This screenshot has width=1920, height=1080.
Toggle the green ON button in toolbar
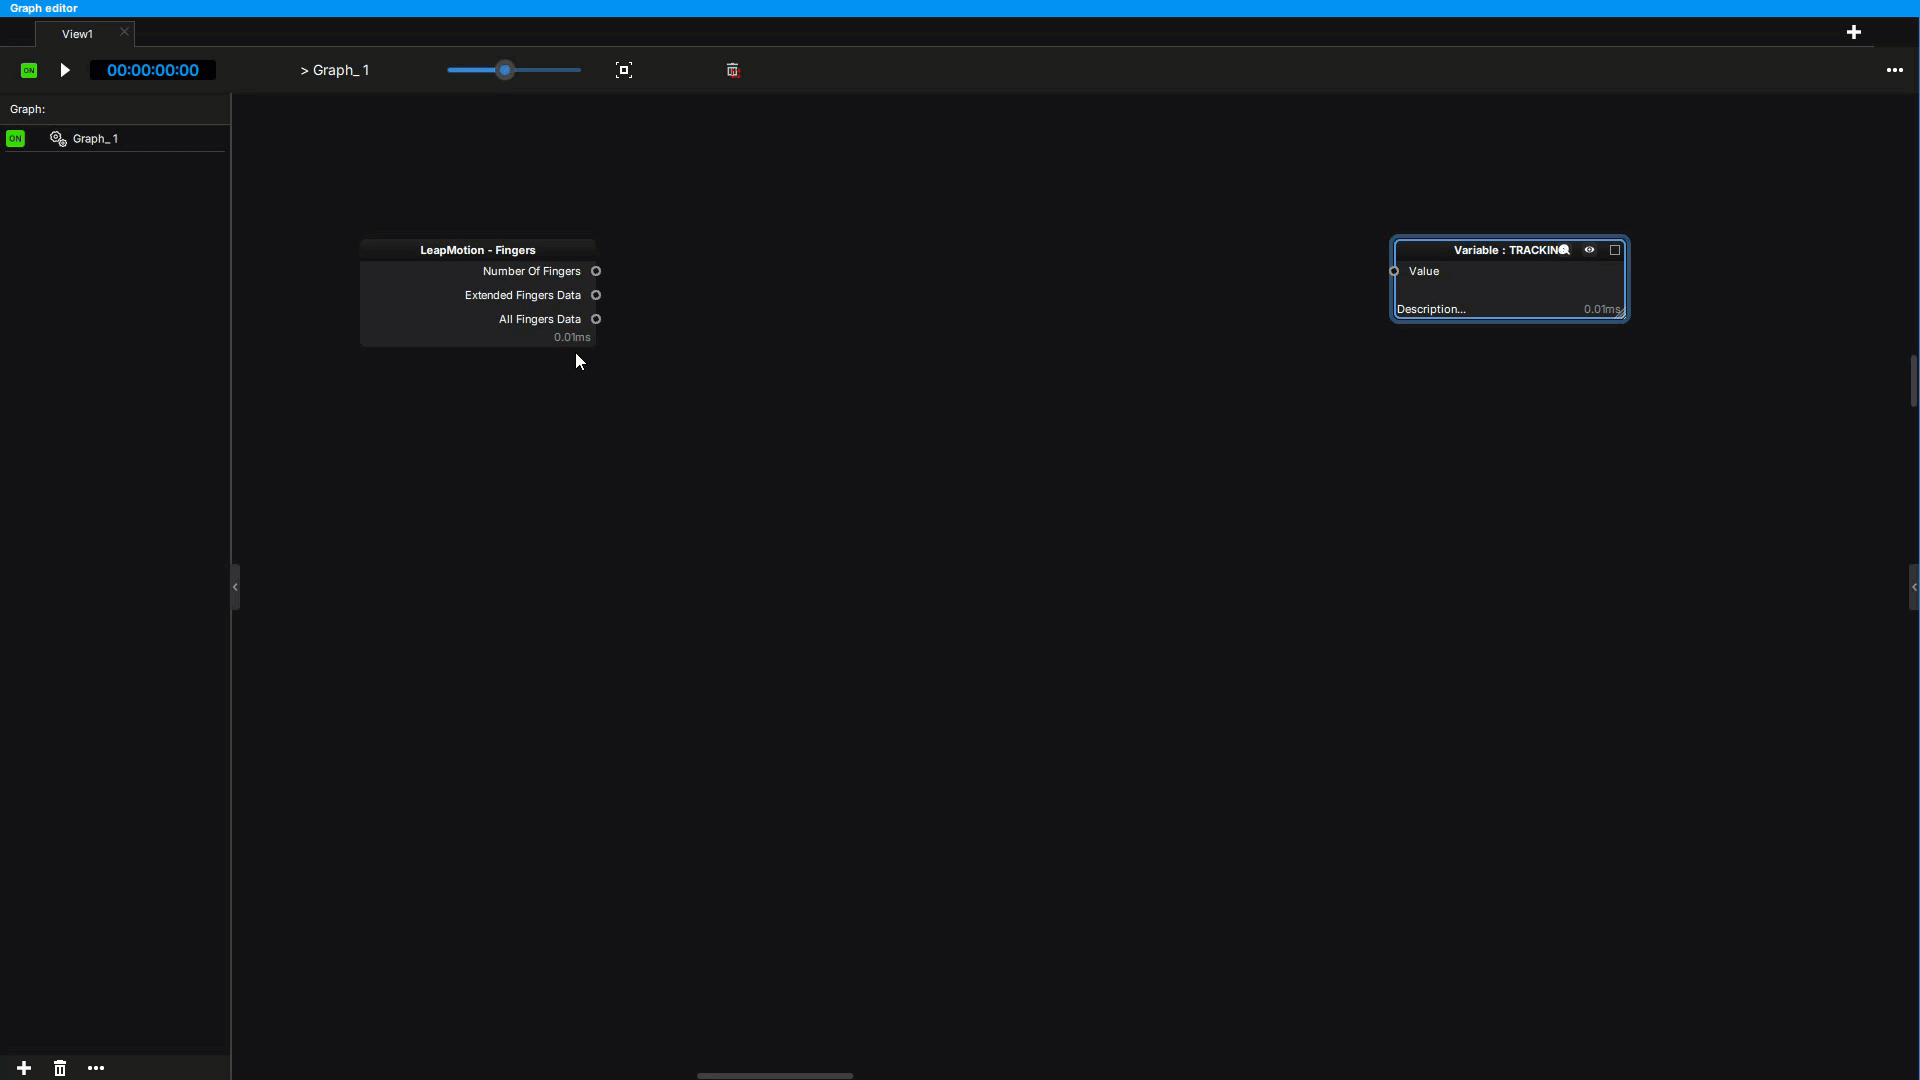tap(29, 70)
